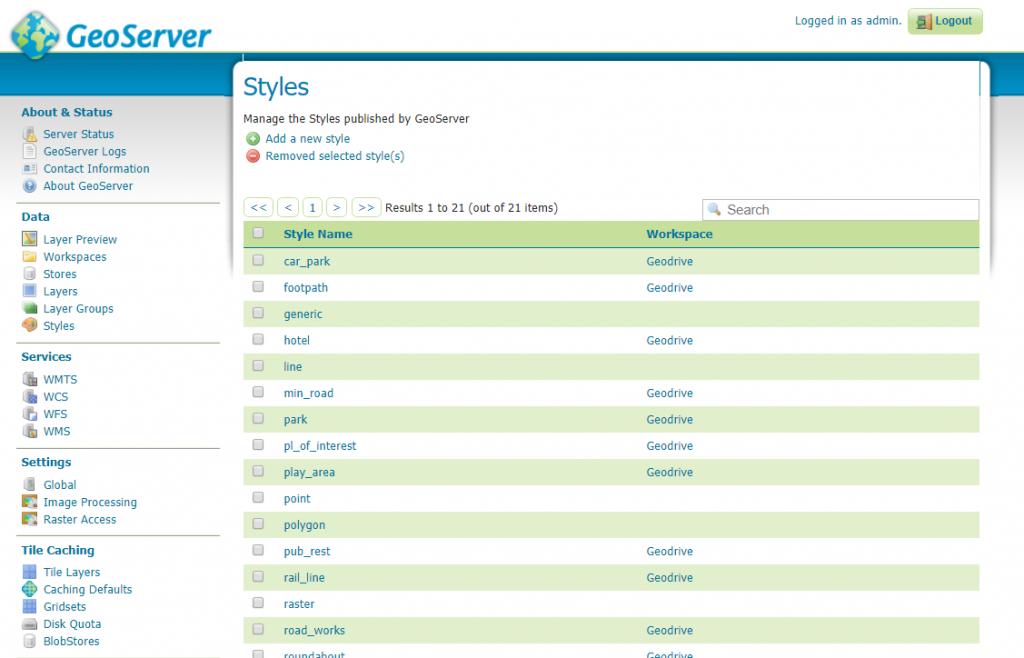
Task: Click Removed selected style(s) link
Action: click(x=334, y=156)
